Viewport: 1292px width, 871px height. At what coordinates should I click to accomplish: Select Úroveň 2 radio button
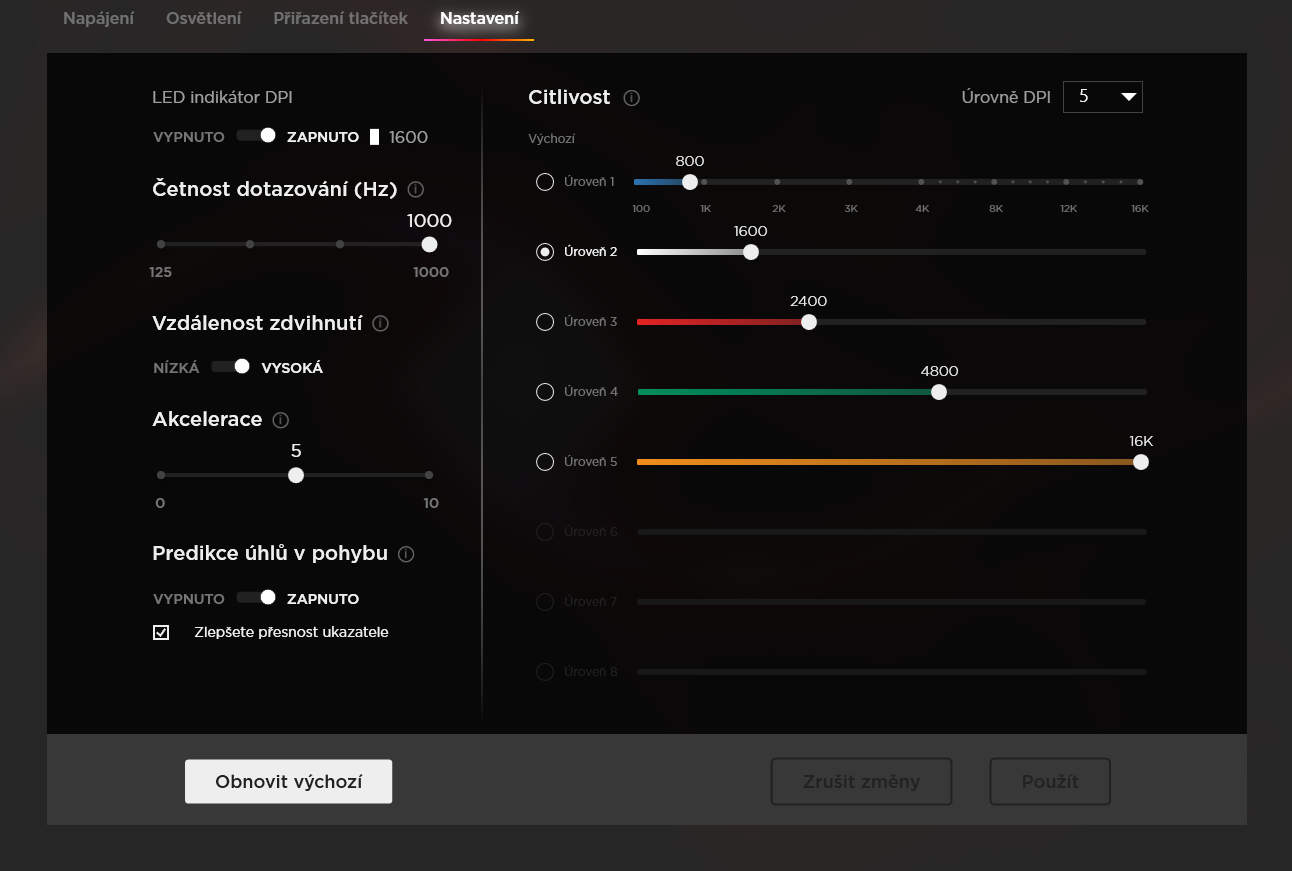coord(545,252)
